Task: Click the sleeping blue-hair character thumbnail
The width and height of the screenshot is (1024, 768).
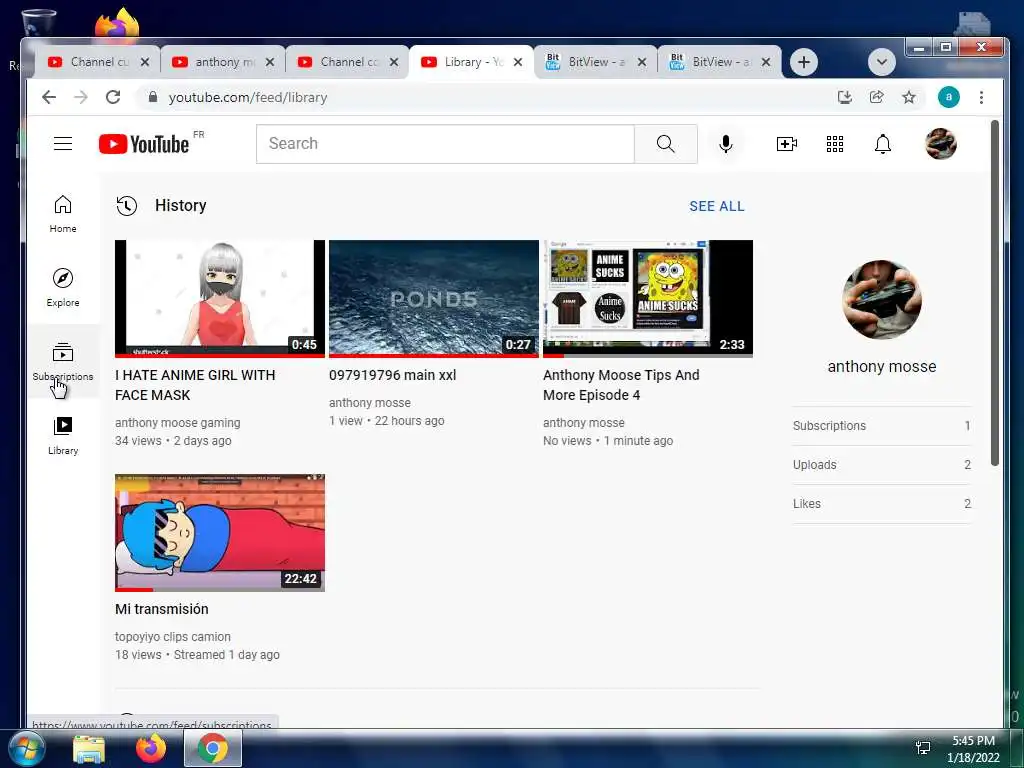Action: coord(219,533)
